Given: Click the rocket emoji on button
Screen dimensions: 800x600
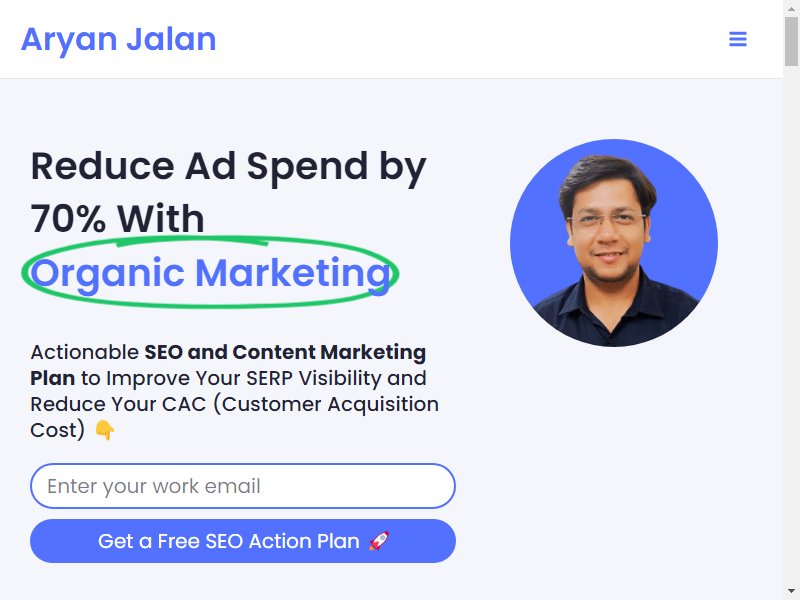Looking at the screenshot, I should (x=379, y=541).
